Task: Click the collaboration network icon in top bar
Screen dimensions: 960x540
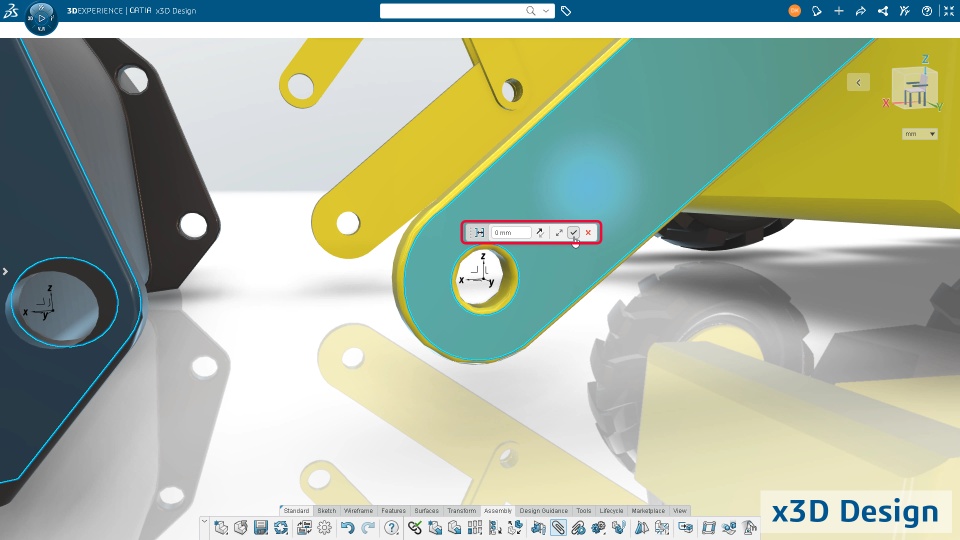Action: click(883, 11)
